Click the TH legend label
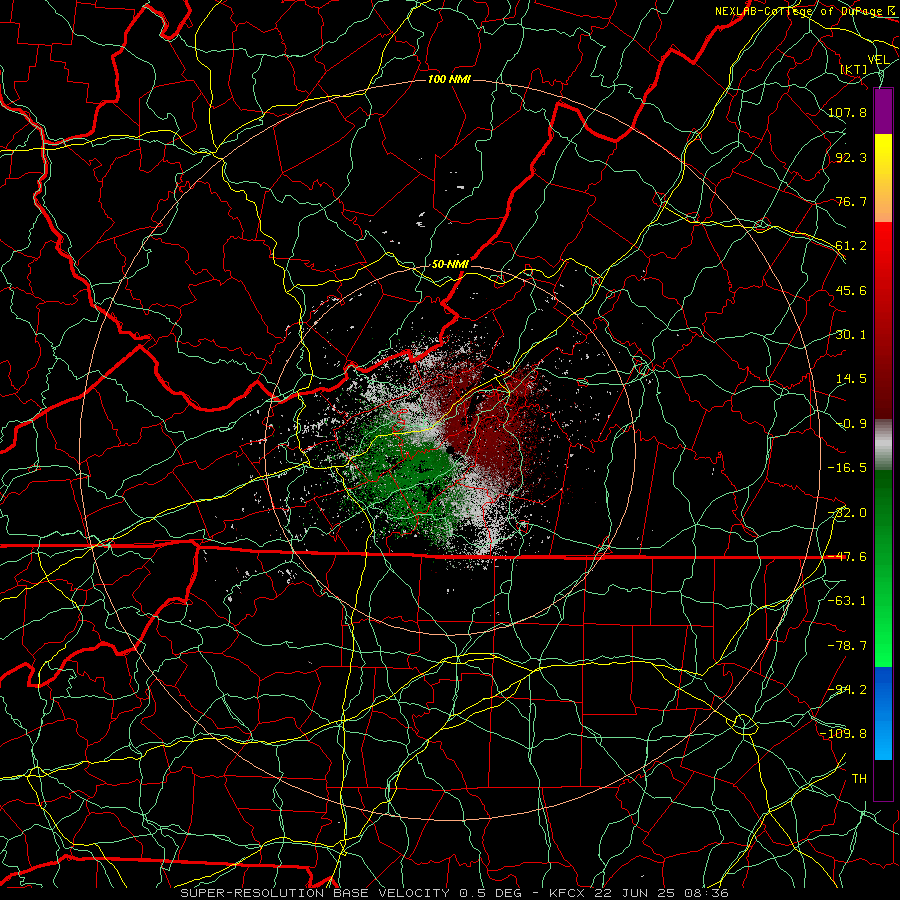 point(859,779)
